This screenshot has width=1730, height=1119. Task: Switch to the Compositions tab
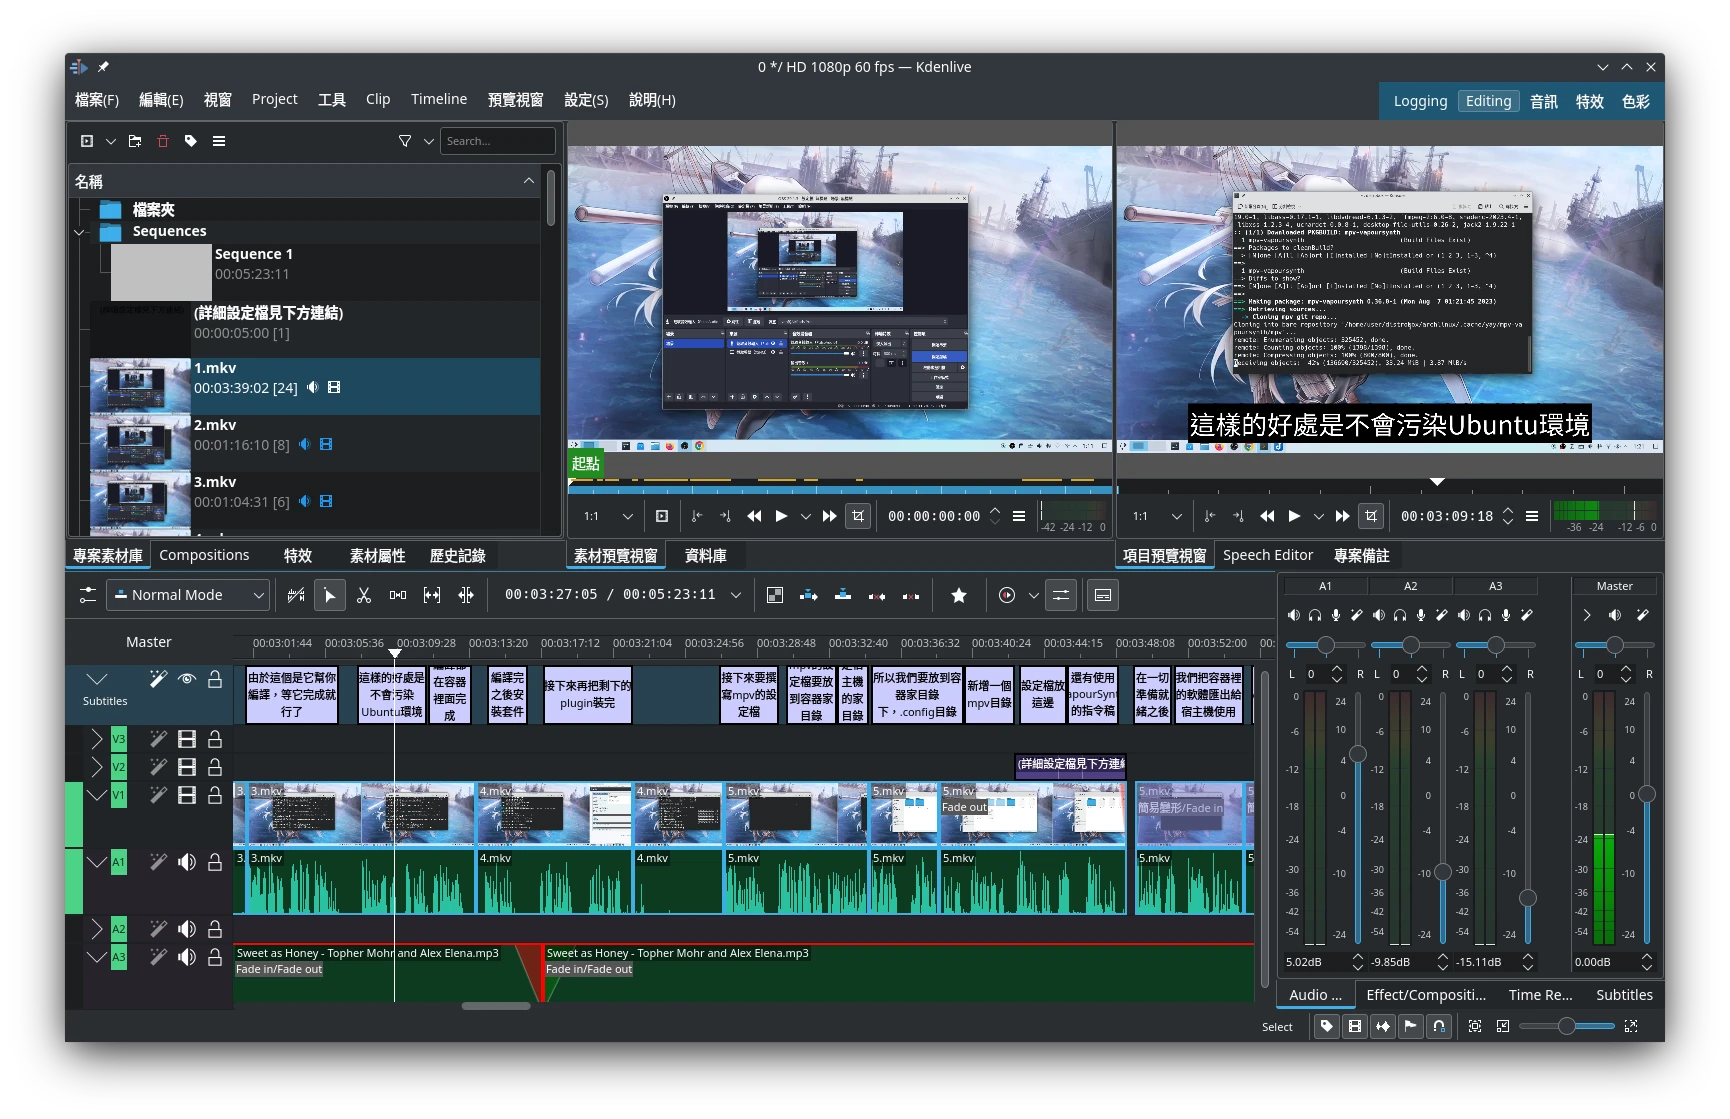(x=204, y=555)
